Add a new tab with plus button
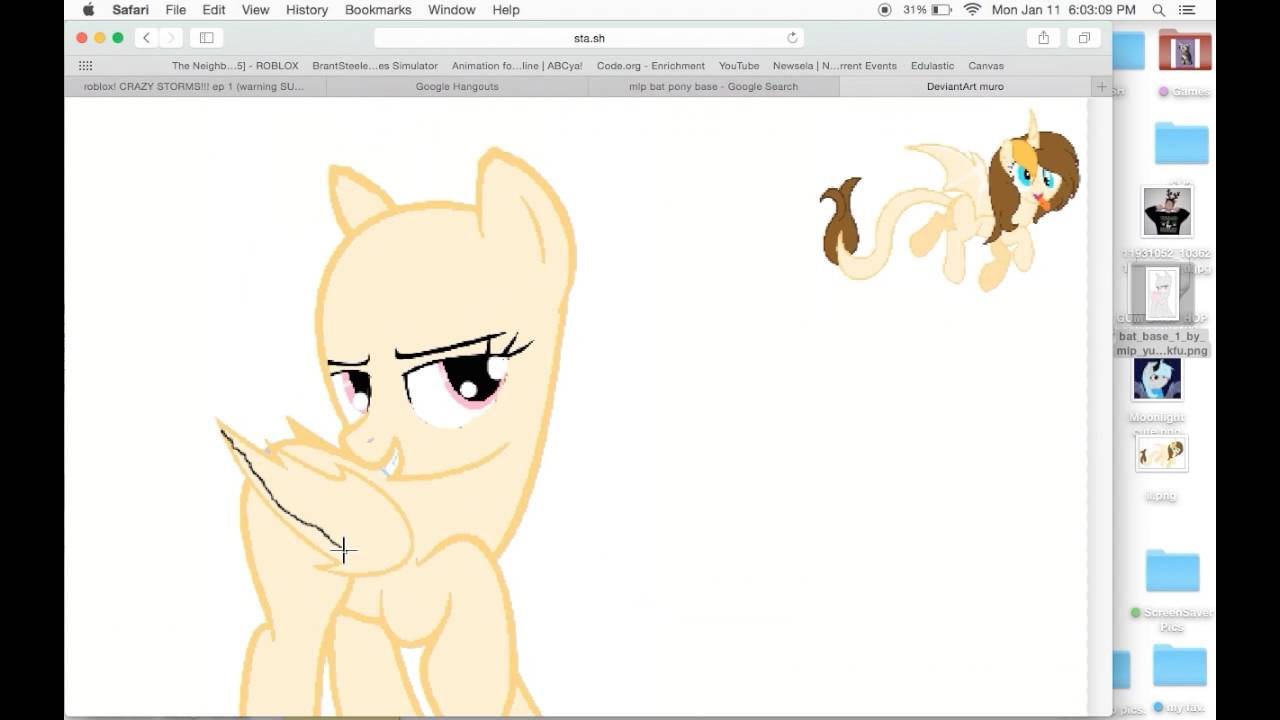Screen dimensions: 1280x720 1101,87
